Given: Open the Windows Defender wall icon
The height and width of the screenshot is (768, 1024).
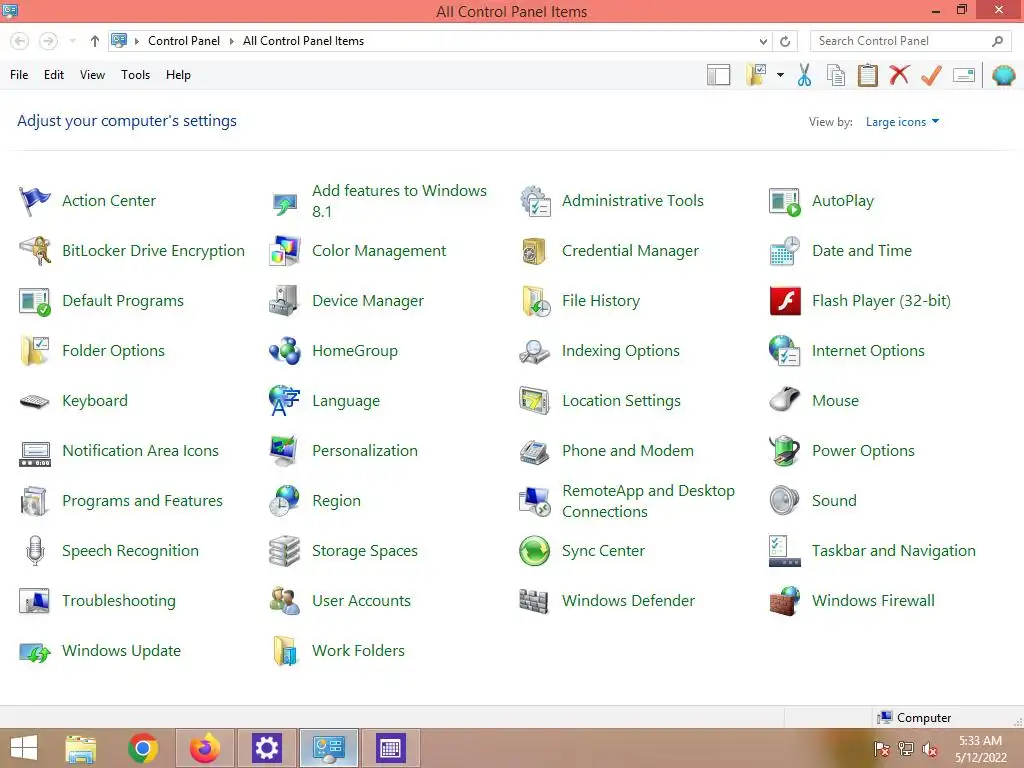Looking at the screenshot, I should point(534,601).
